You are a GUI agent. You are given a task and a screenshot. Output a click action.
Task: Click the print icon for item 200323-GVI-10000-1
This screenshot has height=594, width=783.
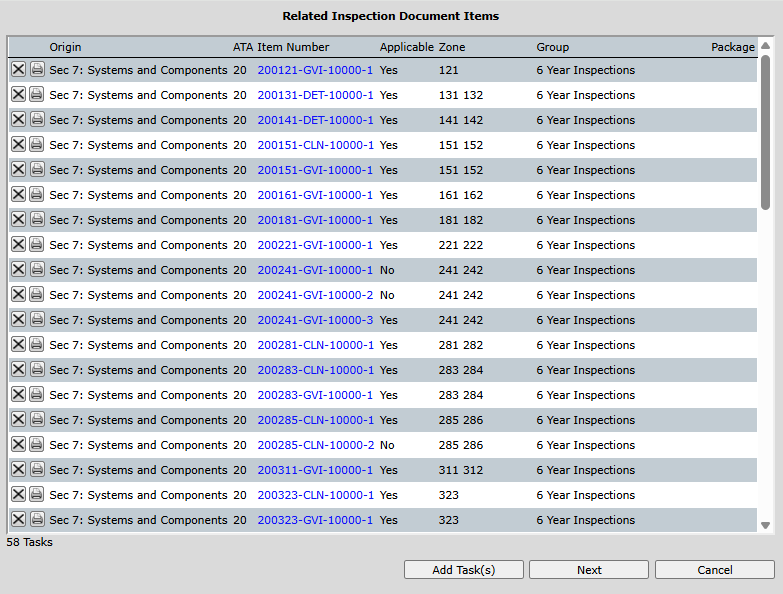(x=37, y=519)
